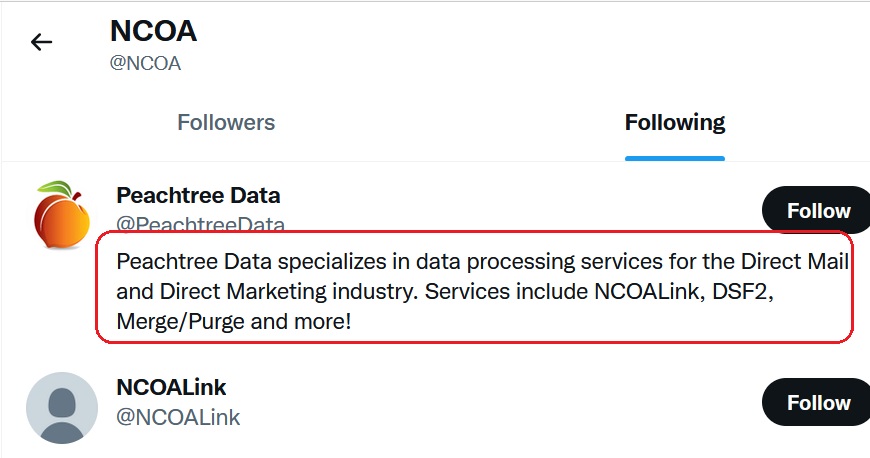Viewport: 870px width, 458px height.
Task: Visit the @NCOALink handle
Action: coord(178,417)
